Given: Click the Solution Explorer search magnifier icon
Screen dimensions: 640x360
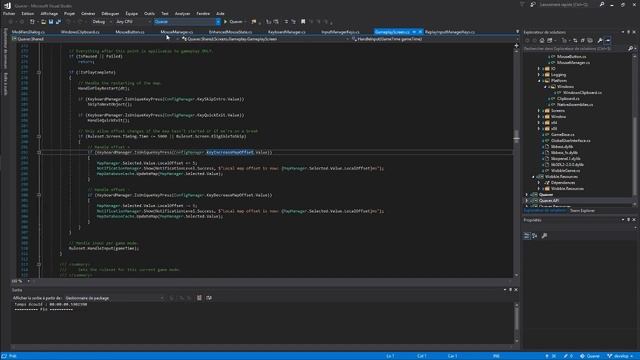Looking at the screenshot, I should [x=630, y=49].
